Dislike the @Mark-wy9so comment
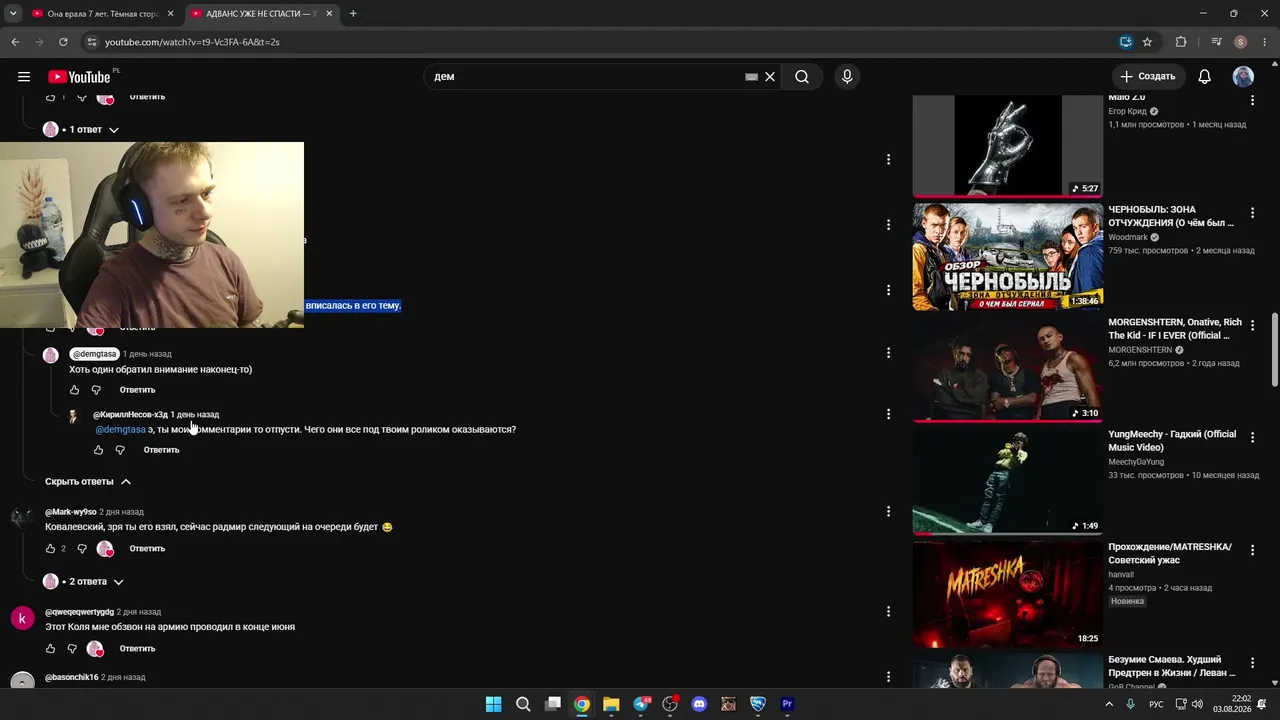The height and width of the screenshot is (720, 1280). pos(82,549)
